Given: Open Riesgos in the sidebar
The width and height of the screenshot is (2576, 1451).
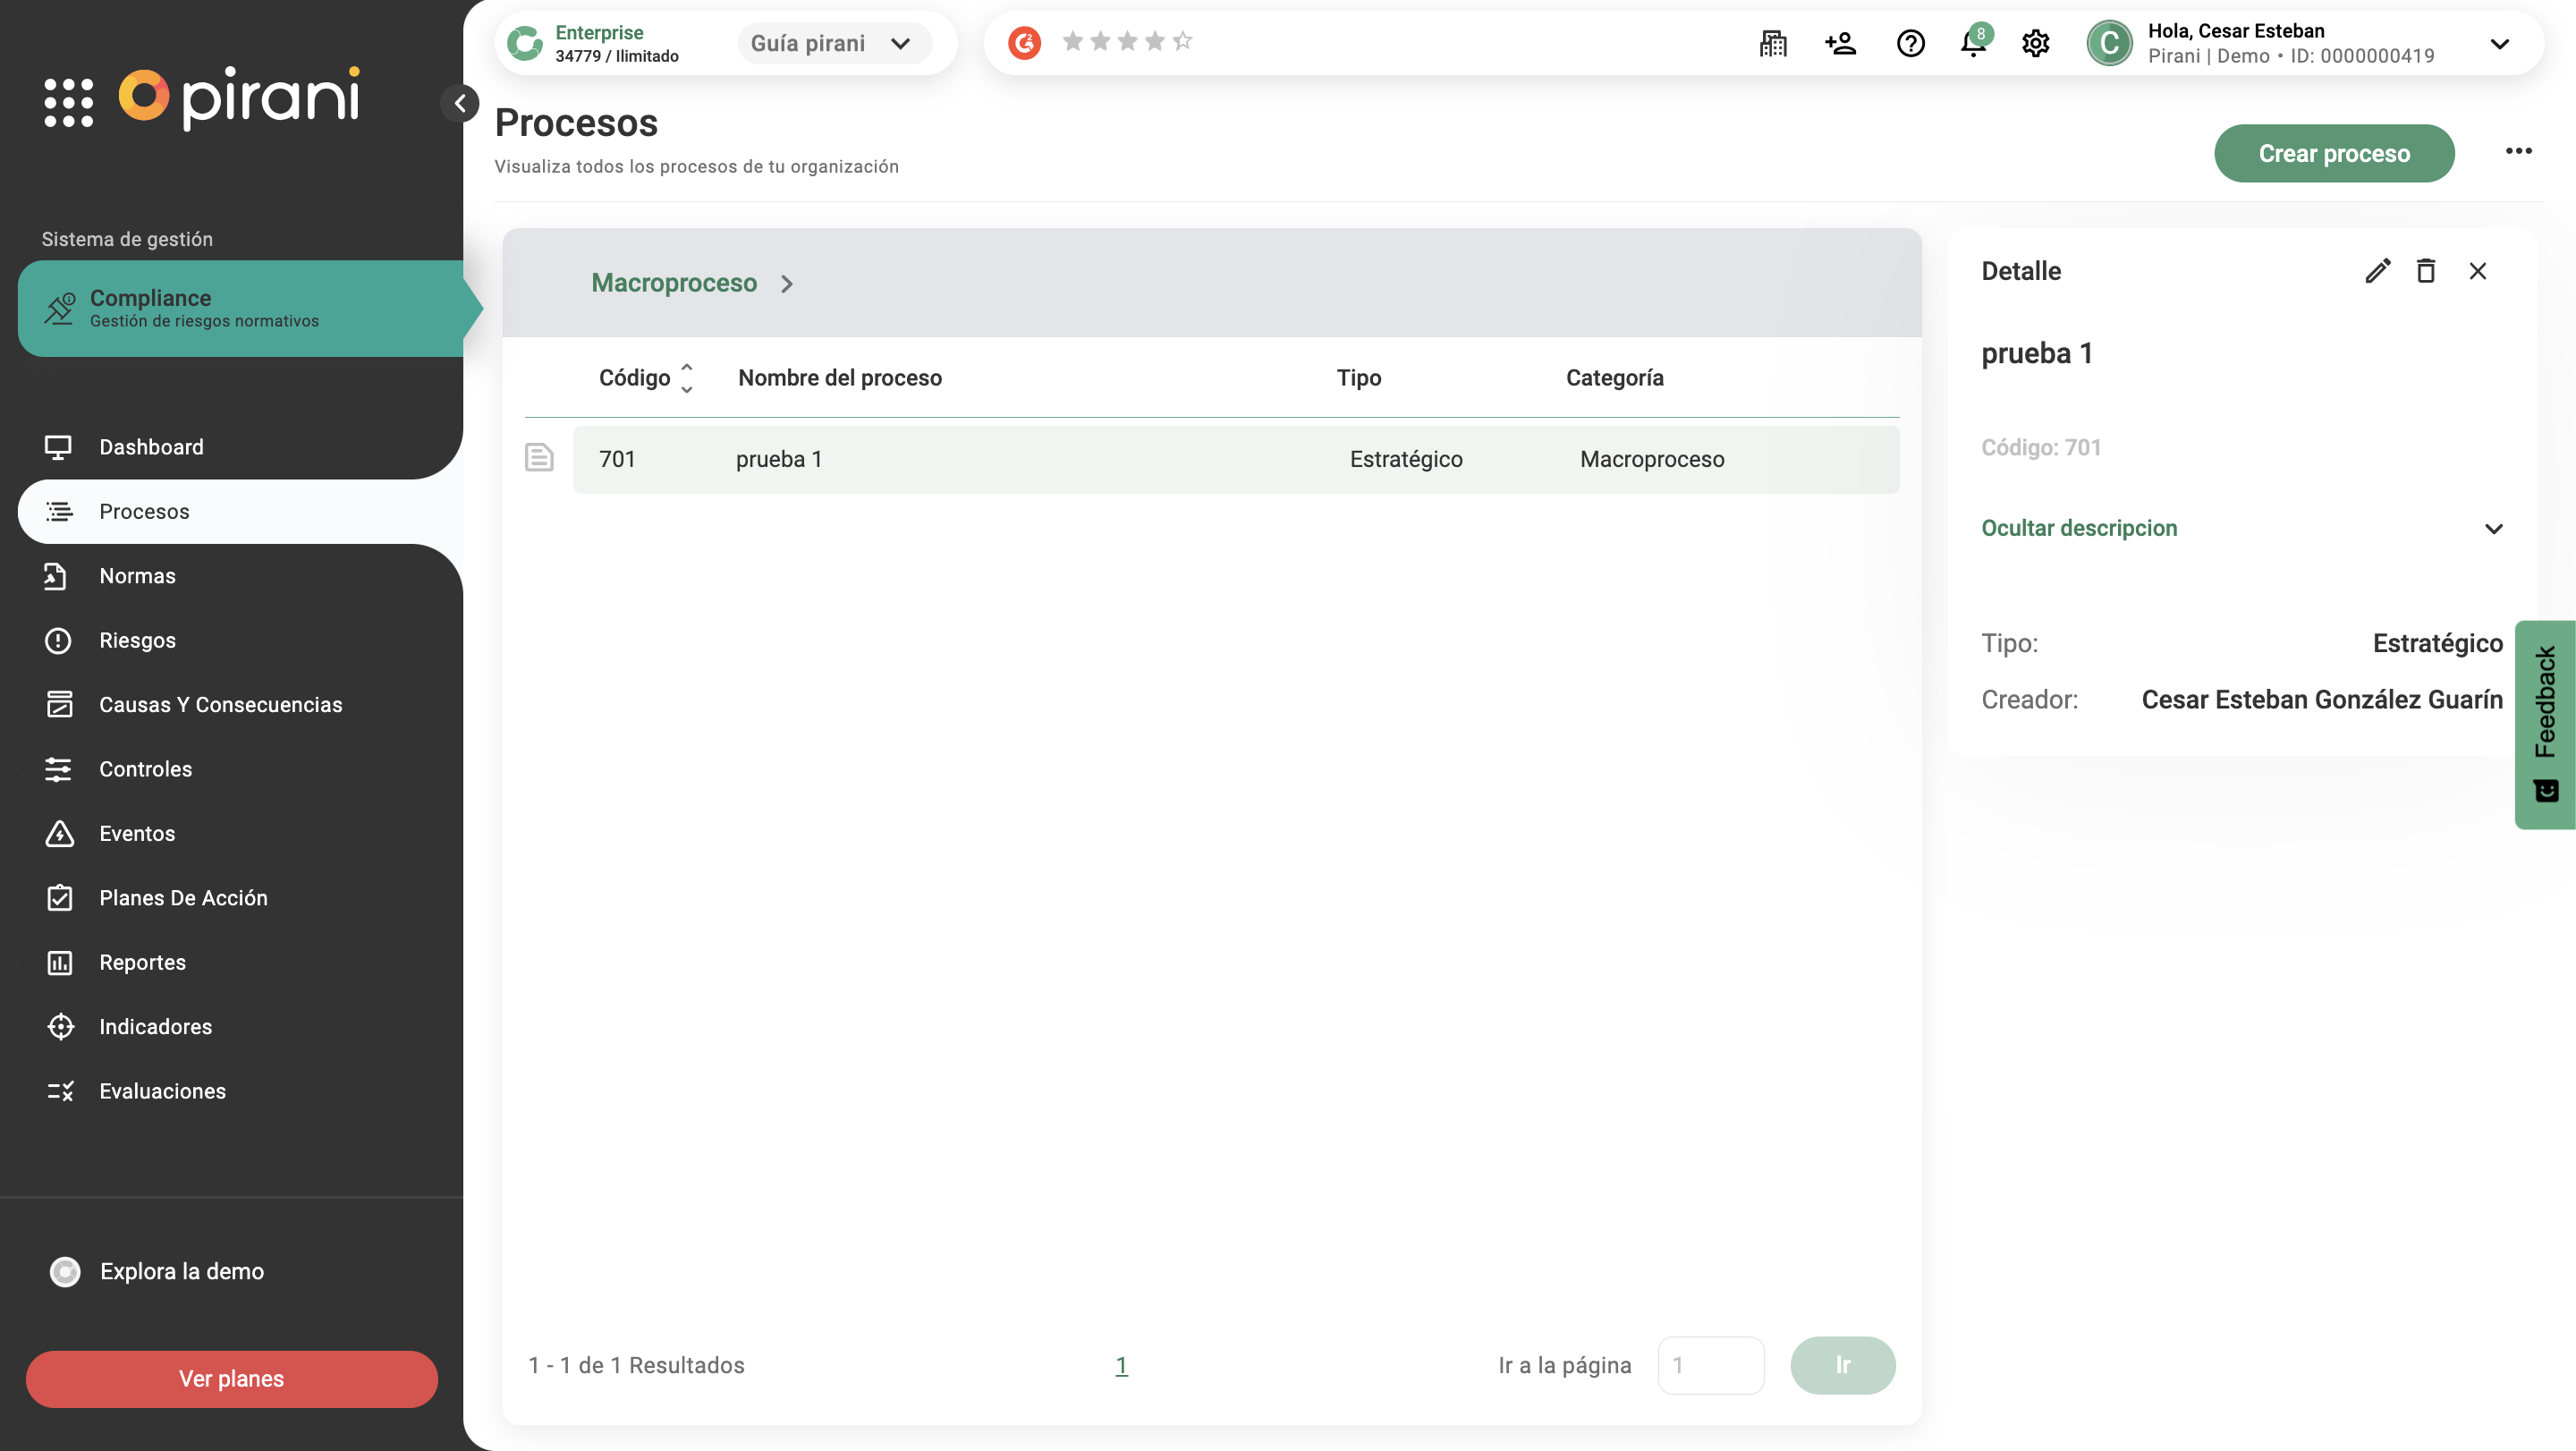Looking at the screenshot, I should point(137,640).
